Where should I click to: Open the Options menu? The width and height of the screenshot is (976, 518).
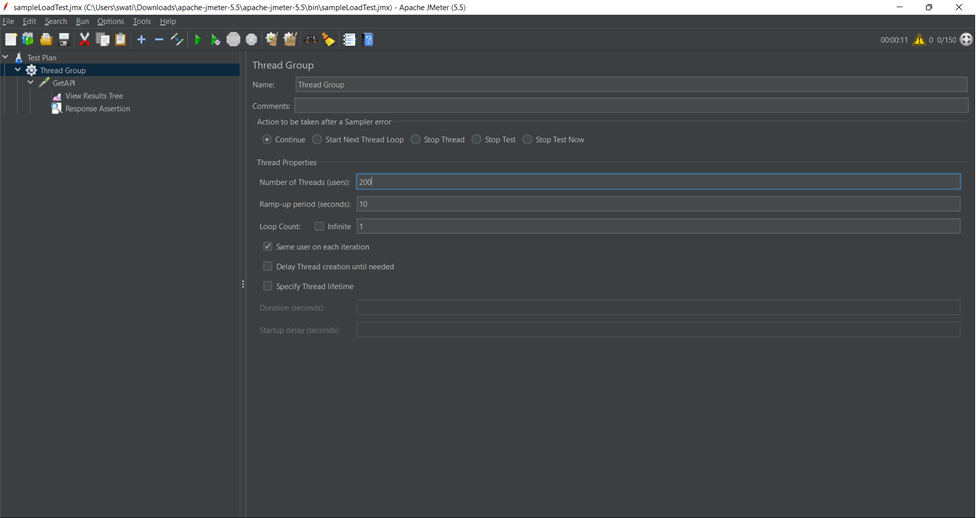coord(110,21)
